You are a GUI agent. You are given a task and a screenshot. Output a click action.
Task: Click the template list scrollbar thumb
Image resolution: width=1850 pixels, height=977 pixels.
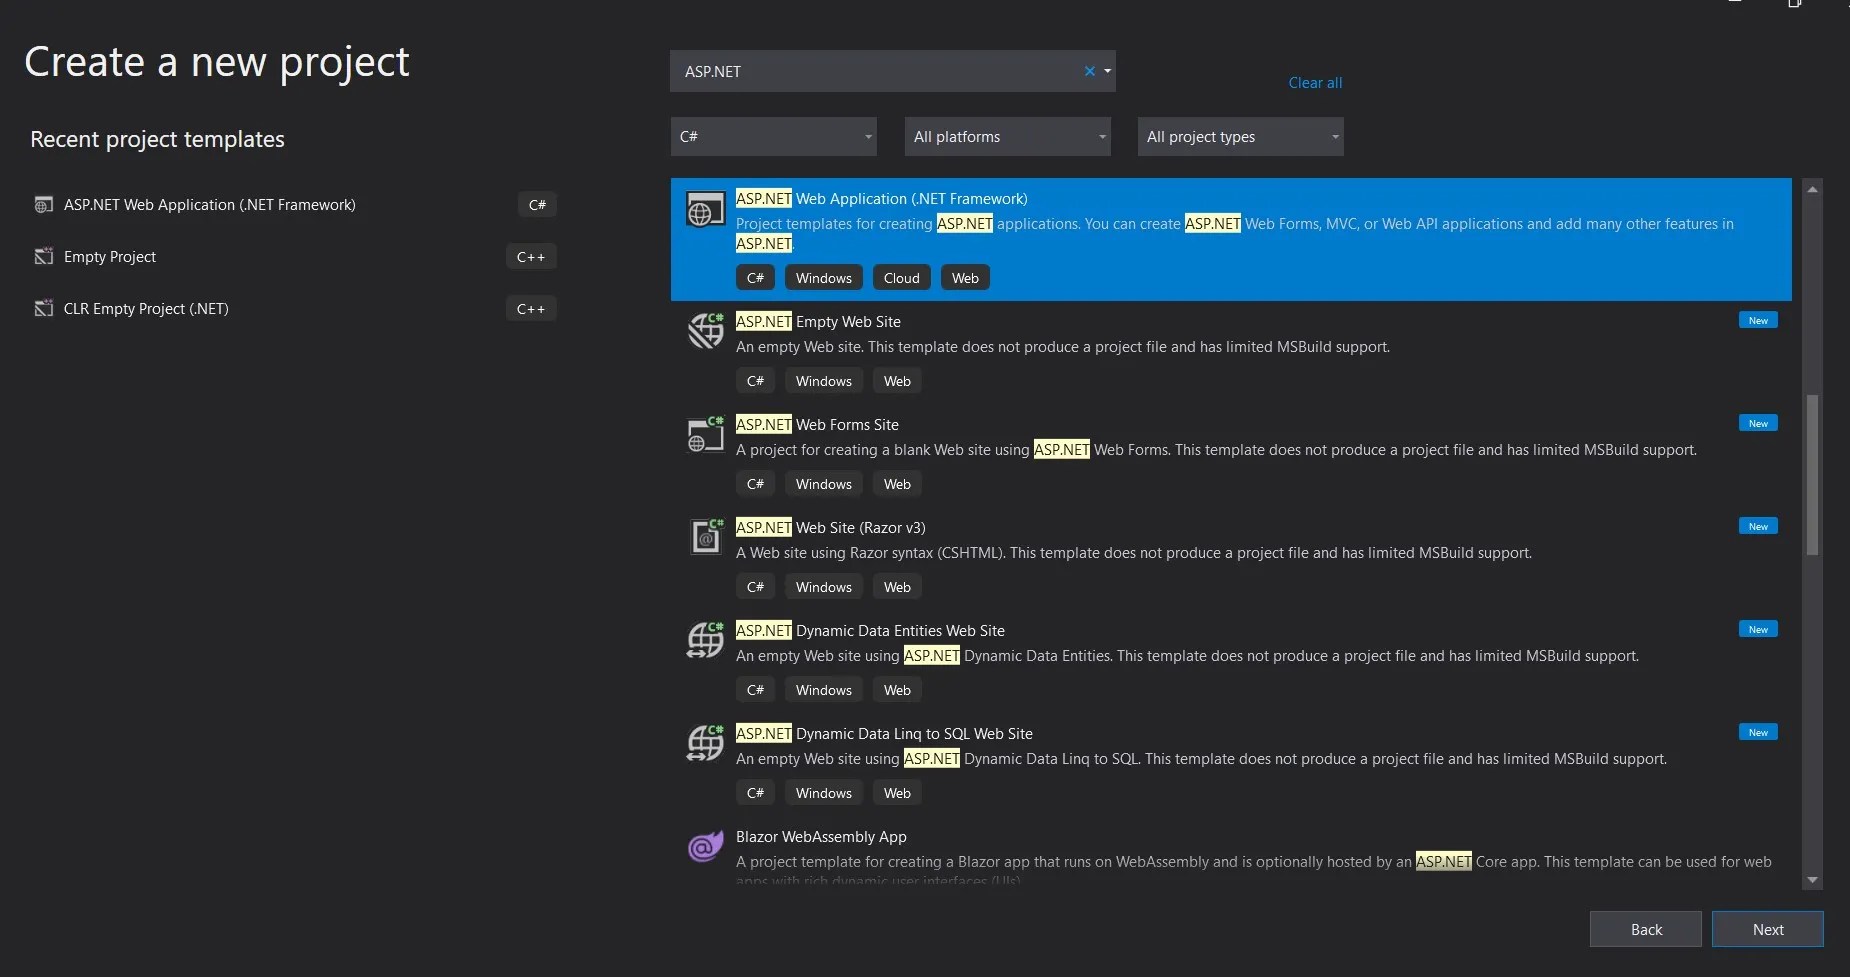coord(1812,475)
